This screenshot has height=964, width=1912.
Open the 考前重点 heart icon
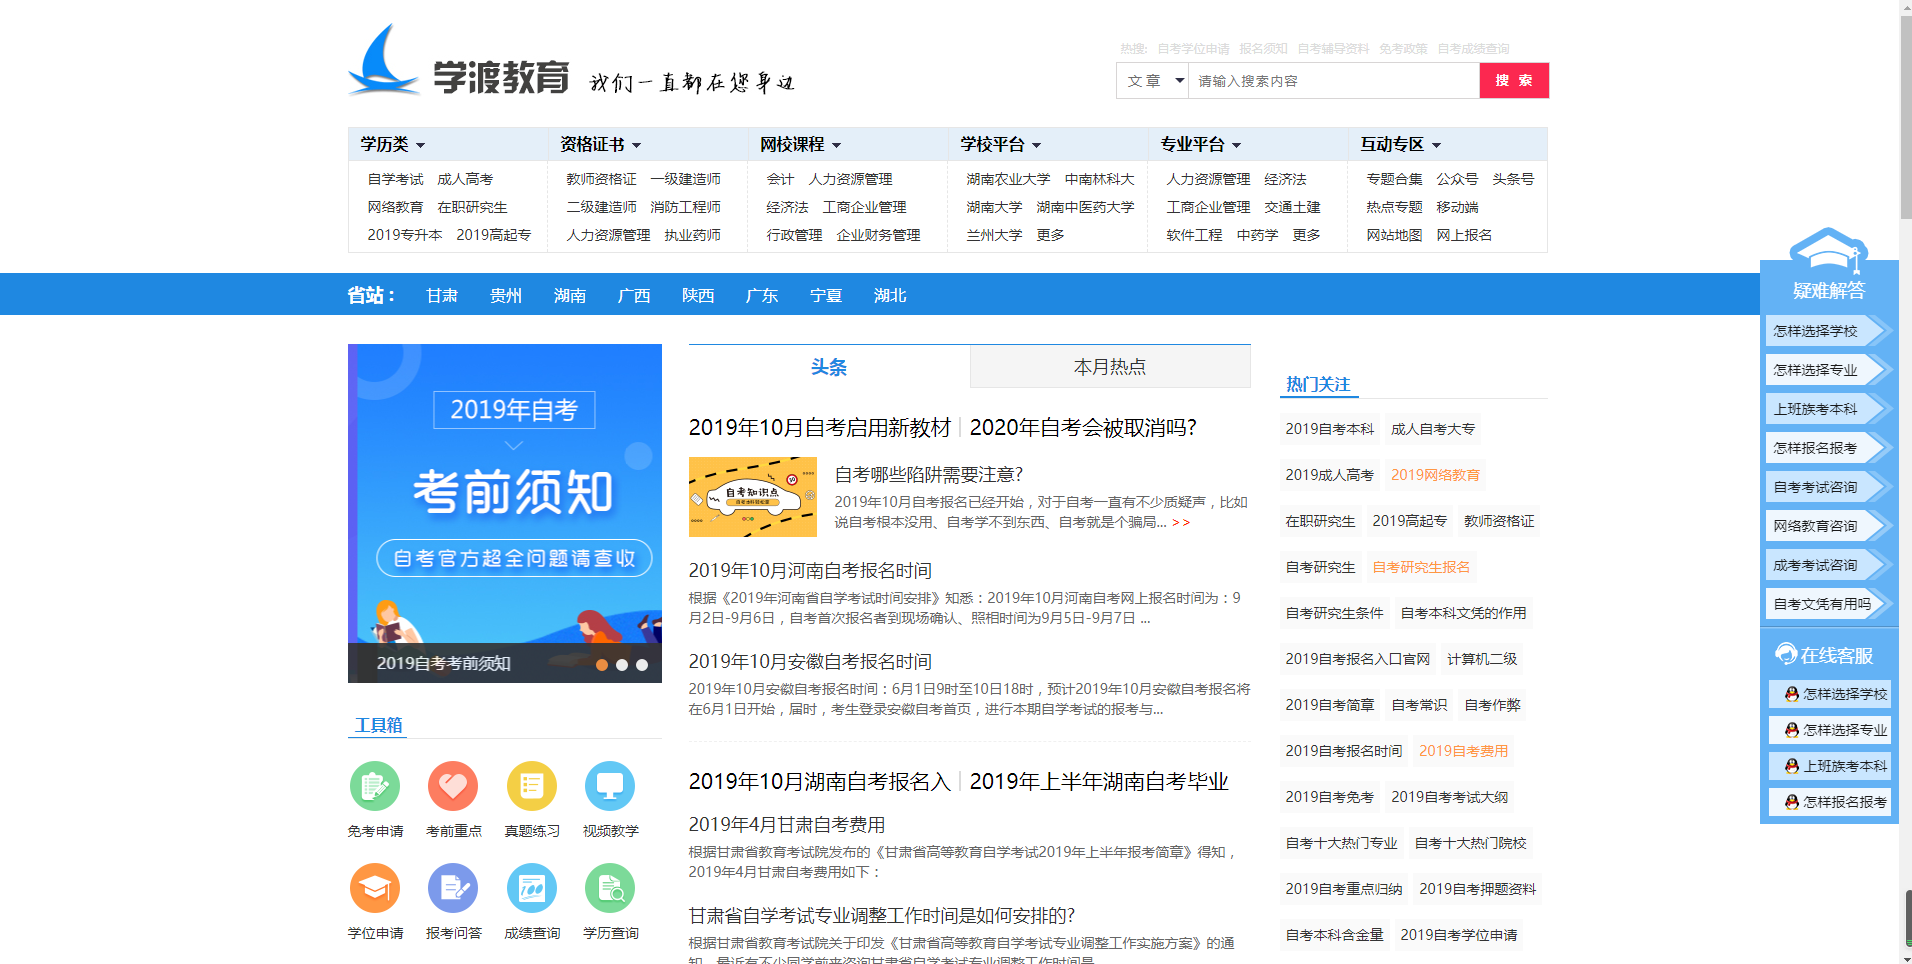pyautogui.click(x=453, y=786)
